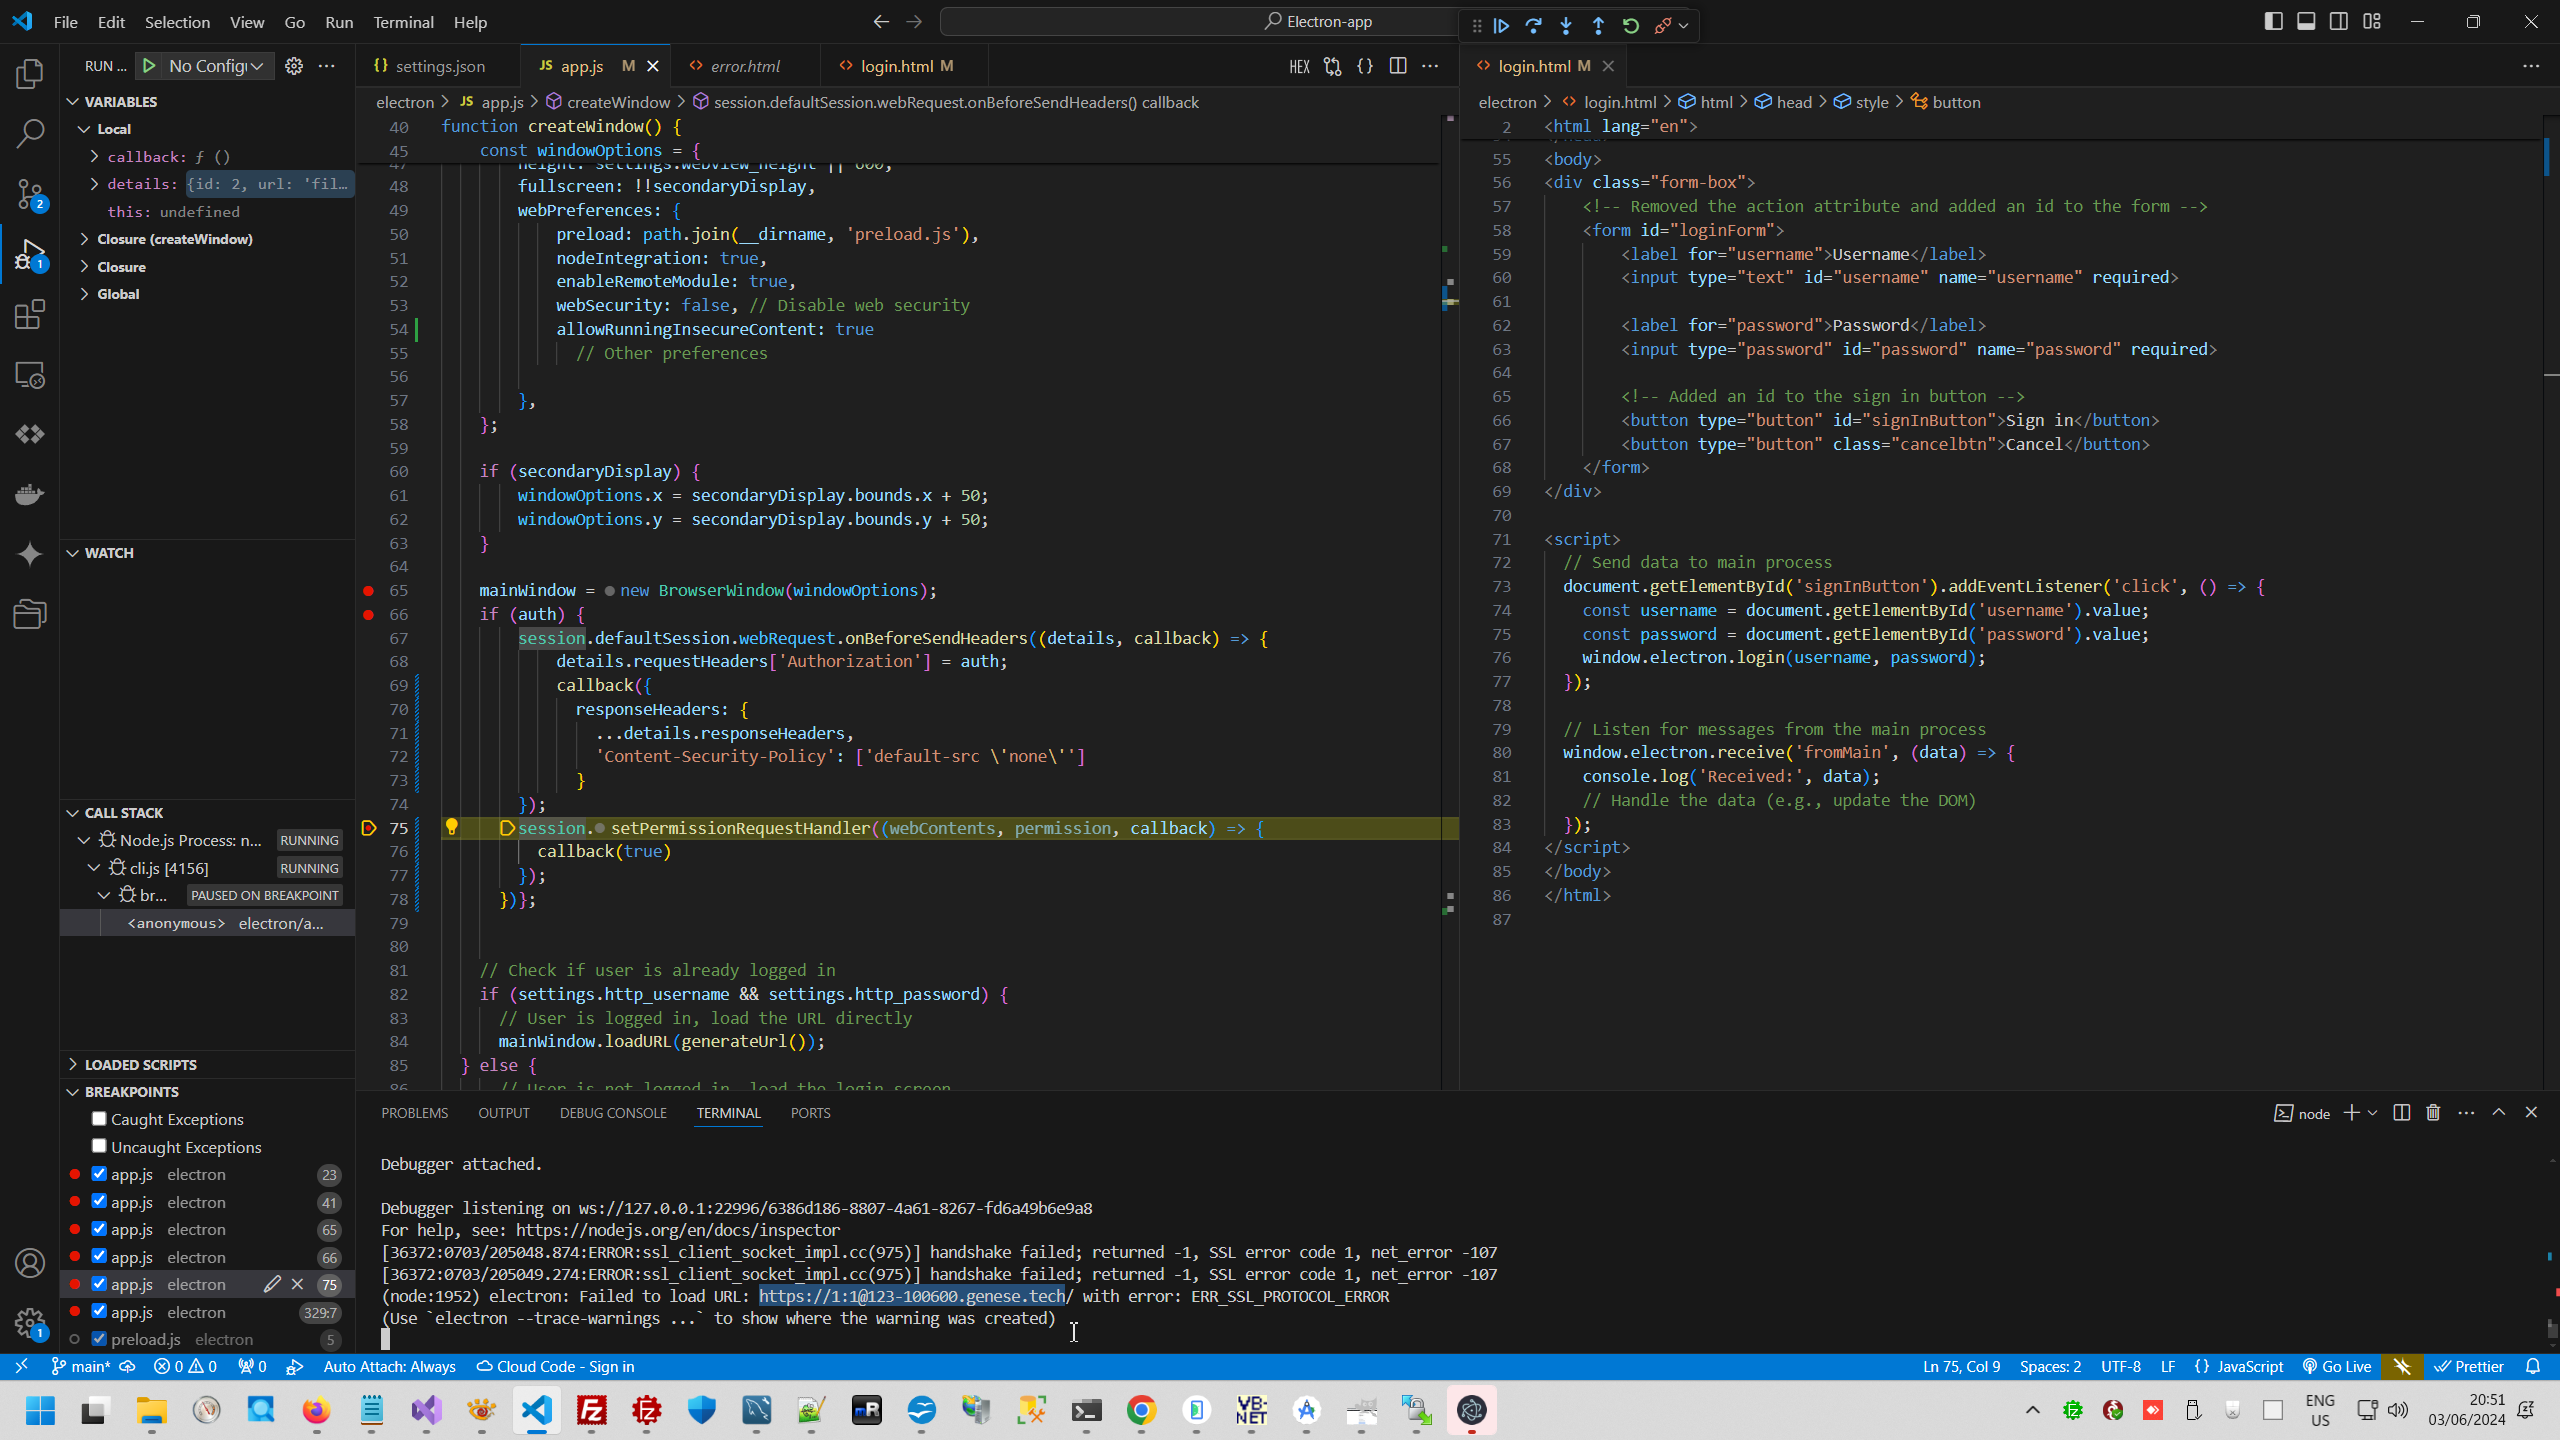This screenshot has height=1440, width=2560.
Task: Switch to the Debug Console panel tab
Action: pos(613,1113)
